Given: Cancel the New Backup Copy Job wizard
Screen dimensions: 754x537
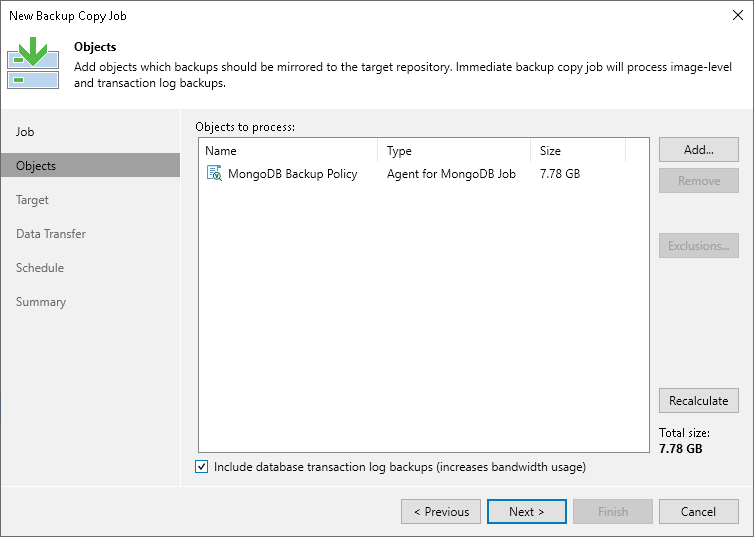Looking at the screenshot, I should [x=699, y=512].
